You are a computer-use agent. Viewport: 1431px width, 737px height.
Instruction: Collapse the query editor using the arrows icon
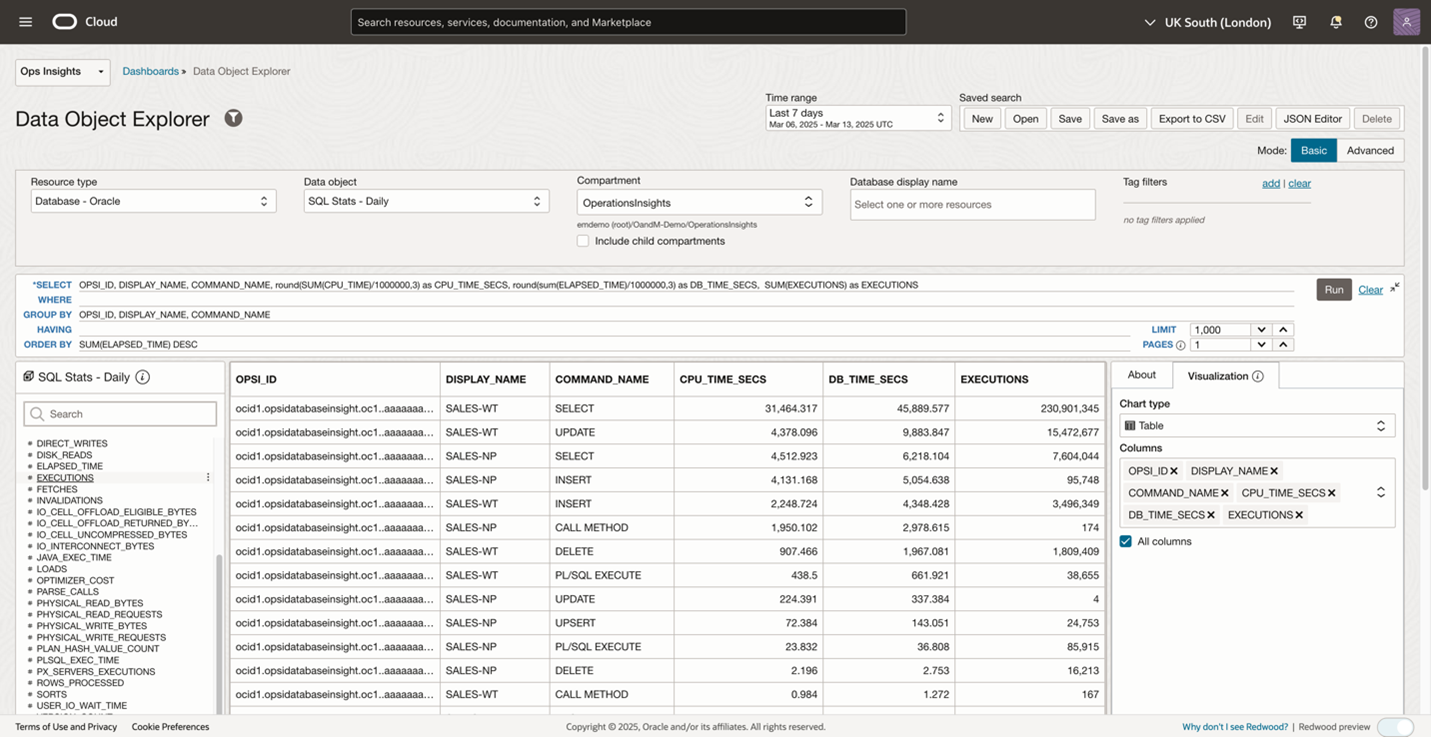(x=1395, y=287)
